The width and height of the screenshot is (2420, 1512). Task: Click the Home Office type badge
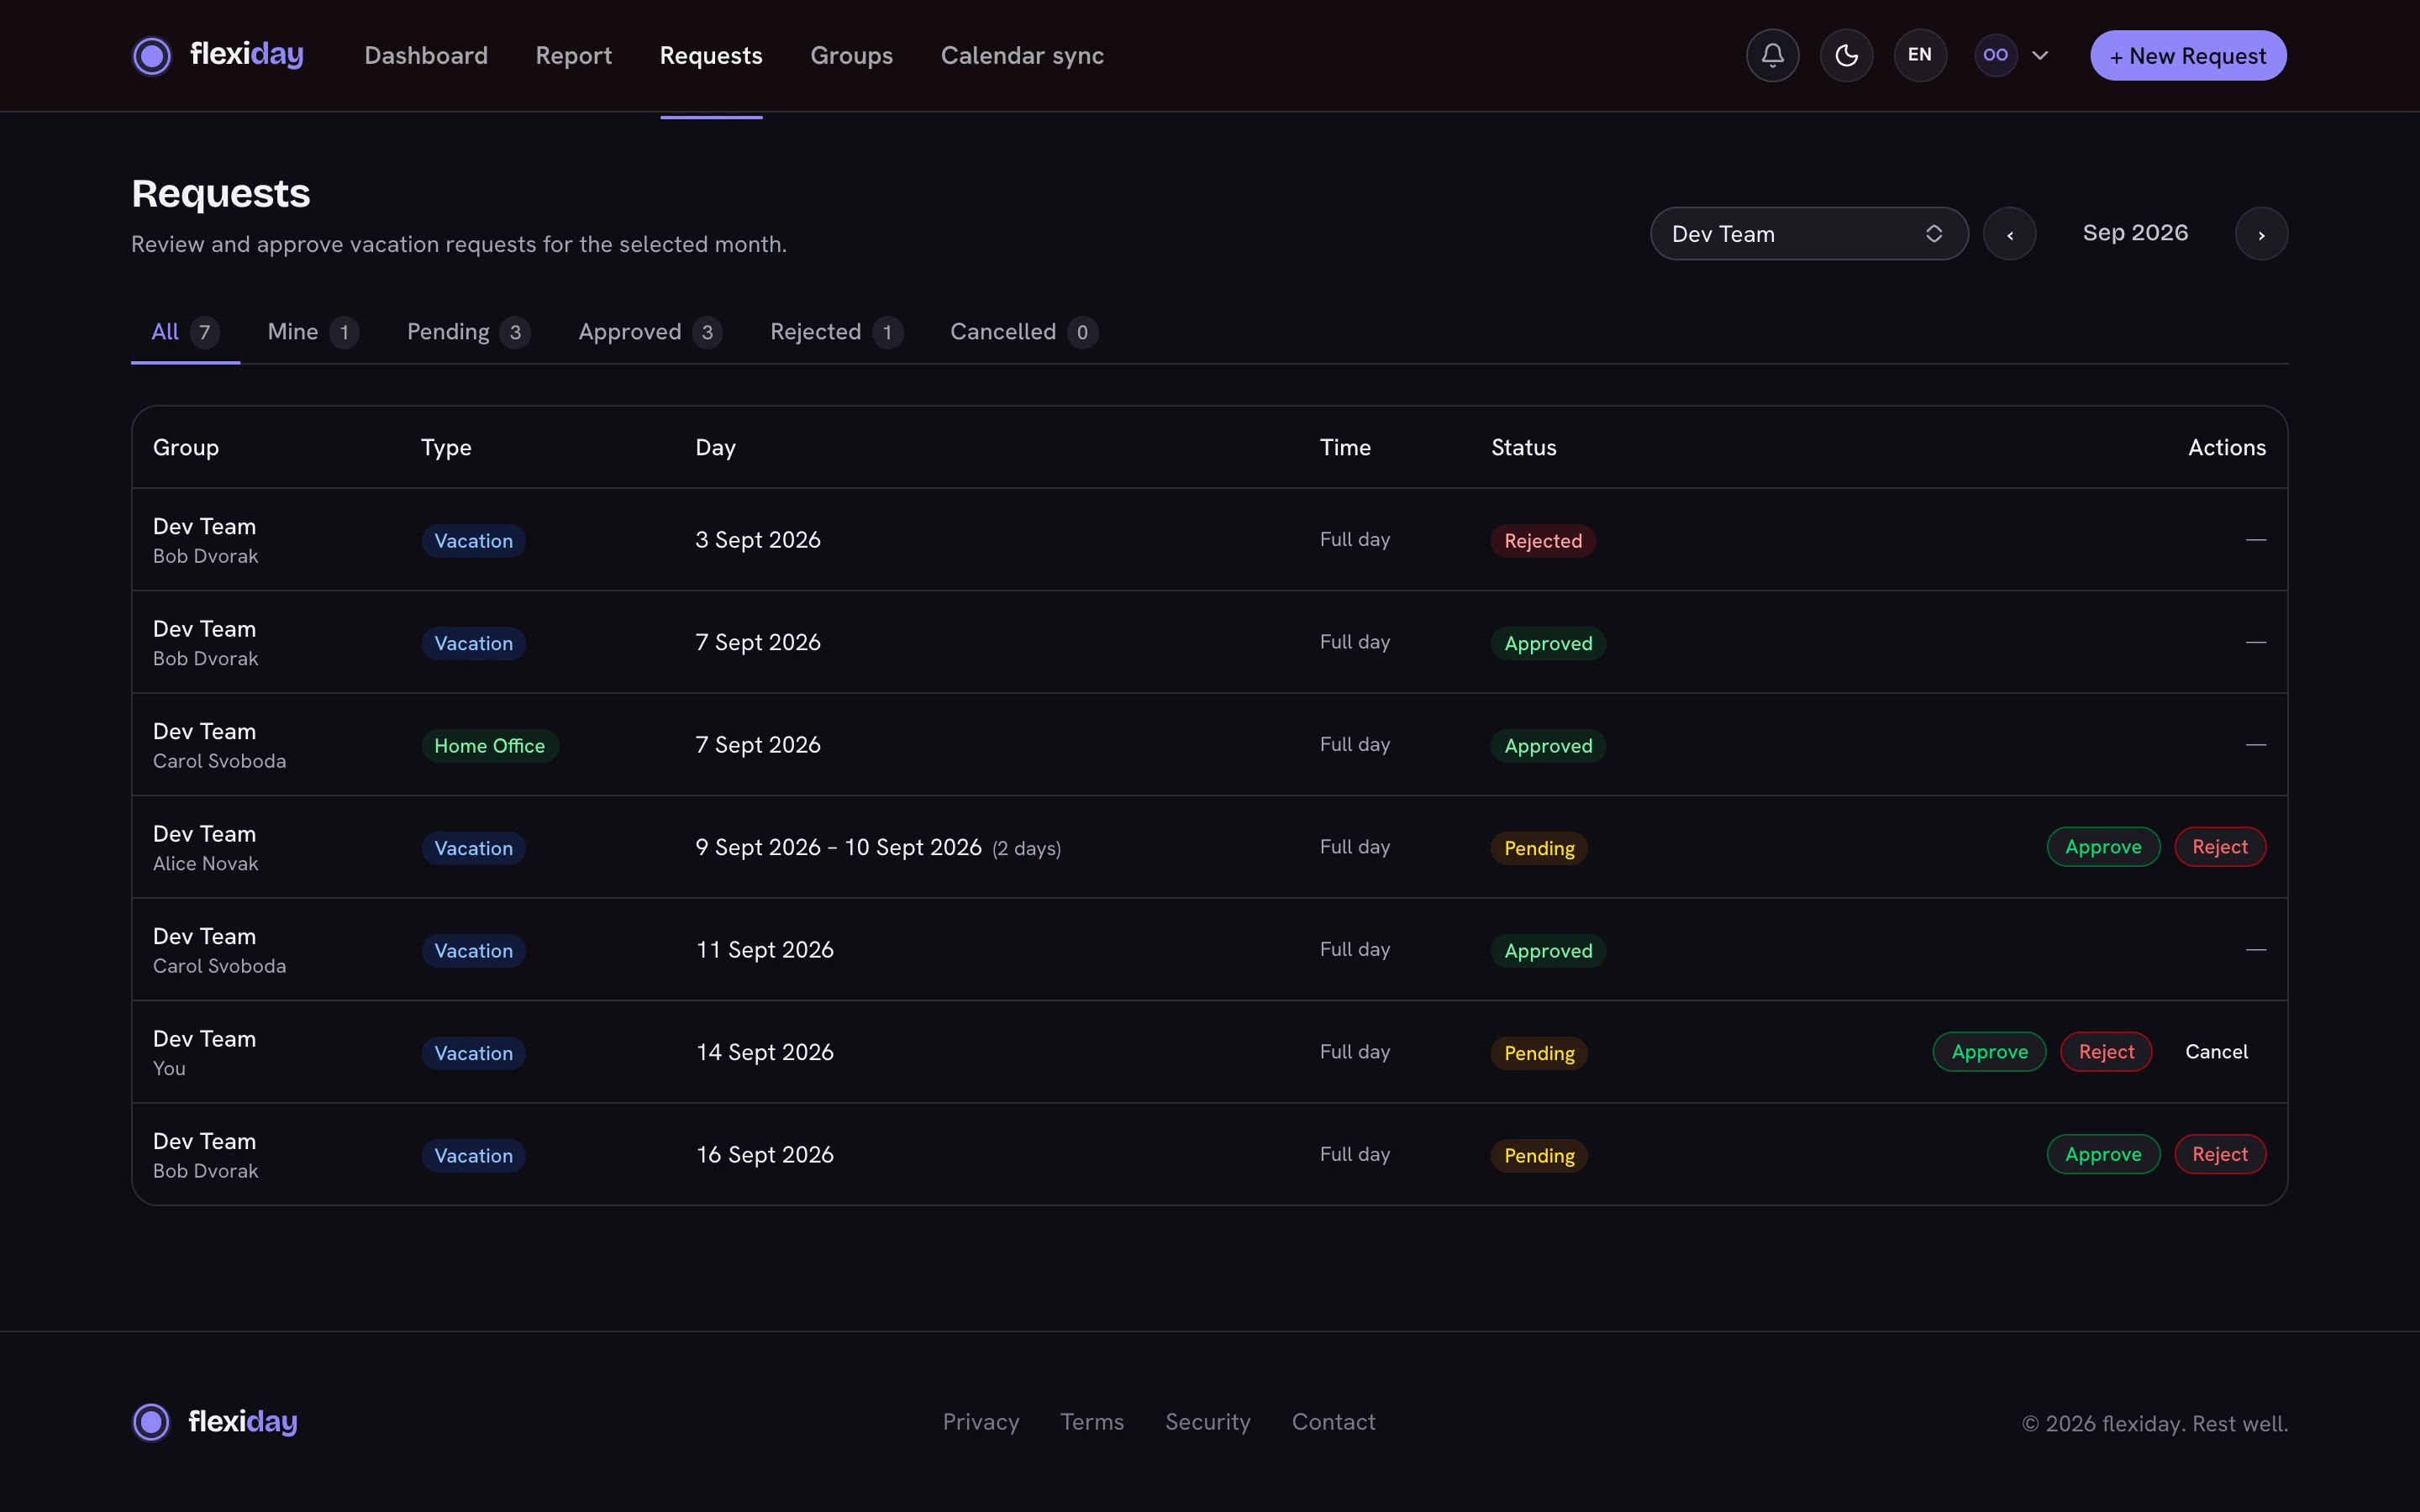[489, 746]
